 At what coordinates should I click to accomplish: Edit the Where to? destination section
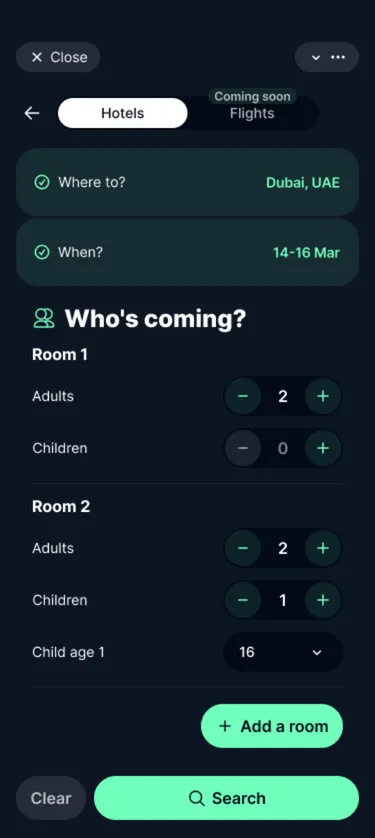tap(188, 182)
